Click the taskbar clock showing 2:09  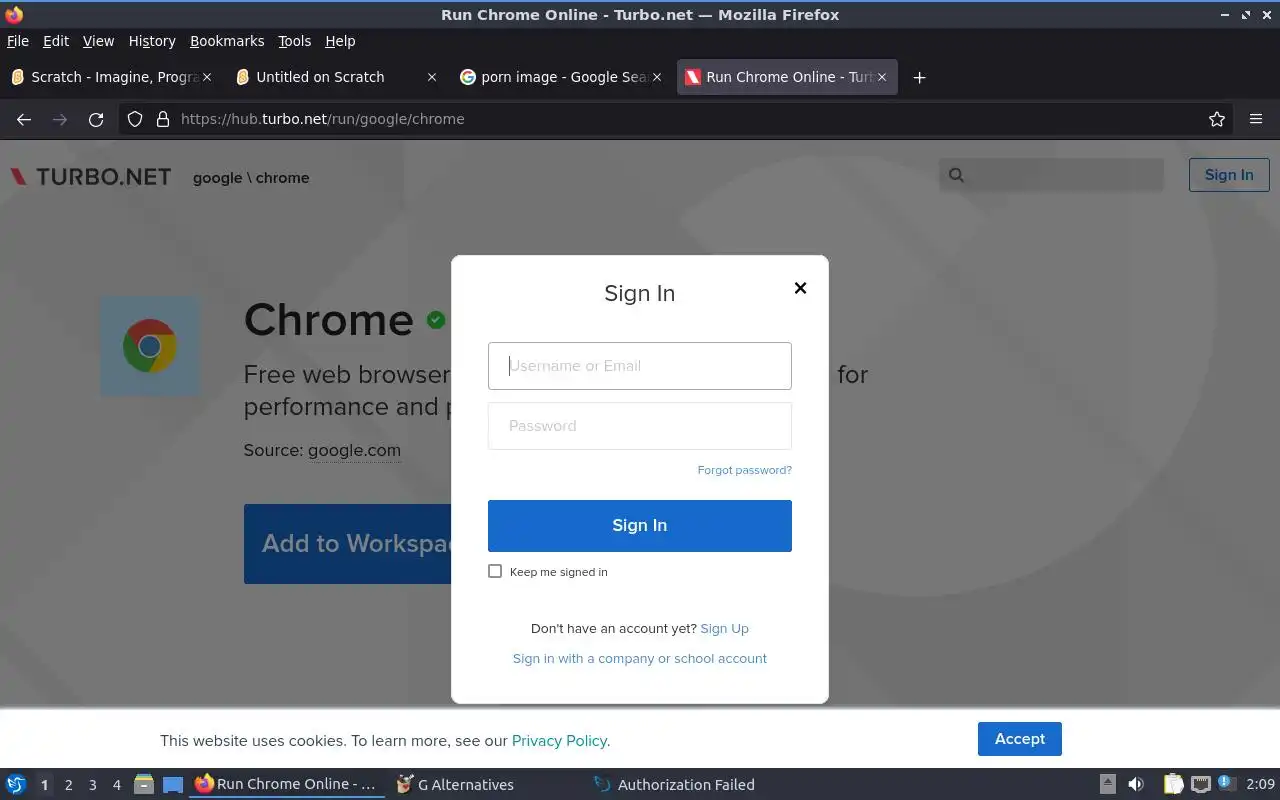tap(1260, 785)
